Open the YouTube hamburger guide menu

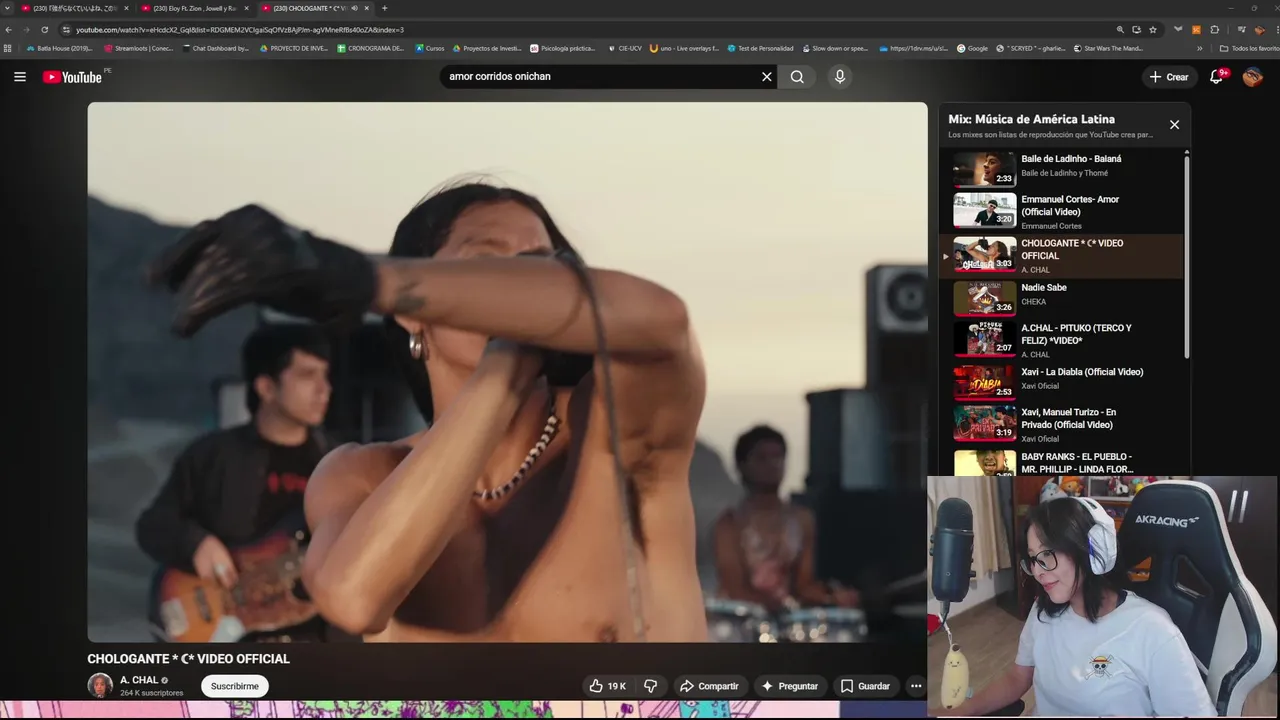[20, 77]
